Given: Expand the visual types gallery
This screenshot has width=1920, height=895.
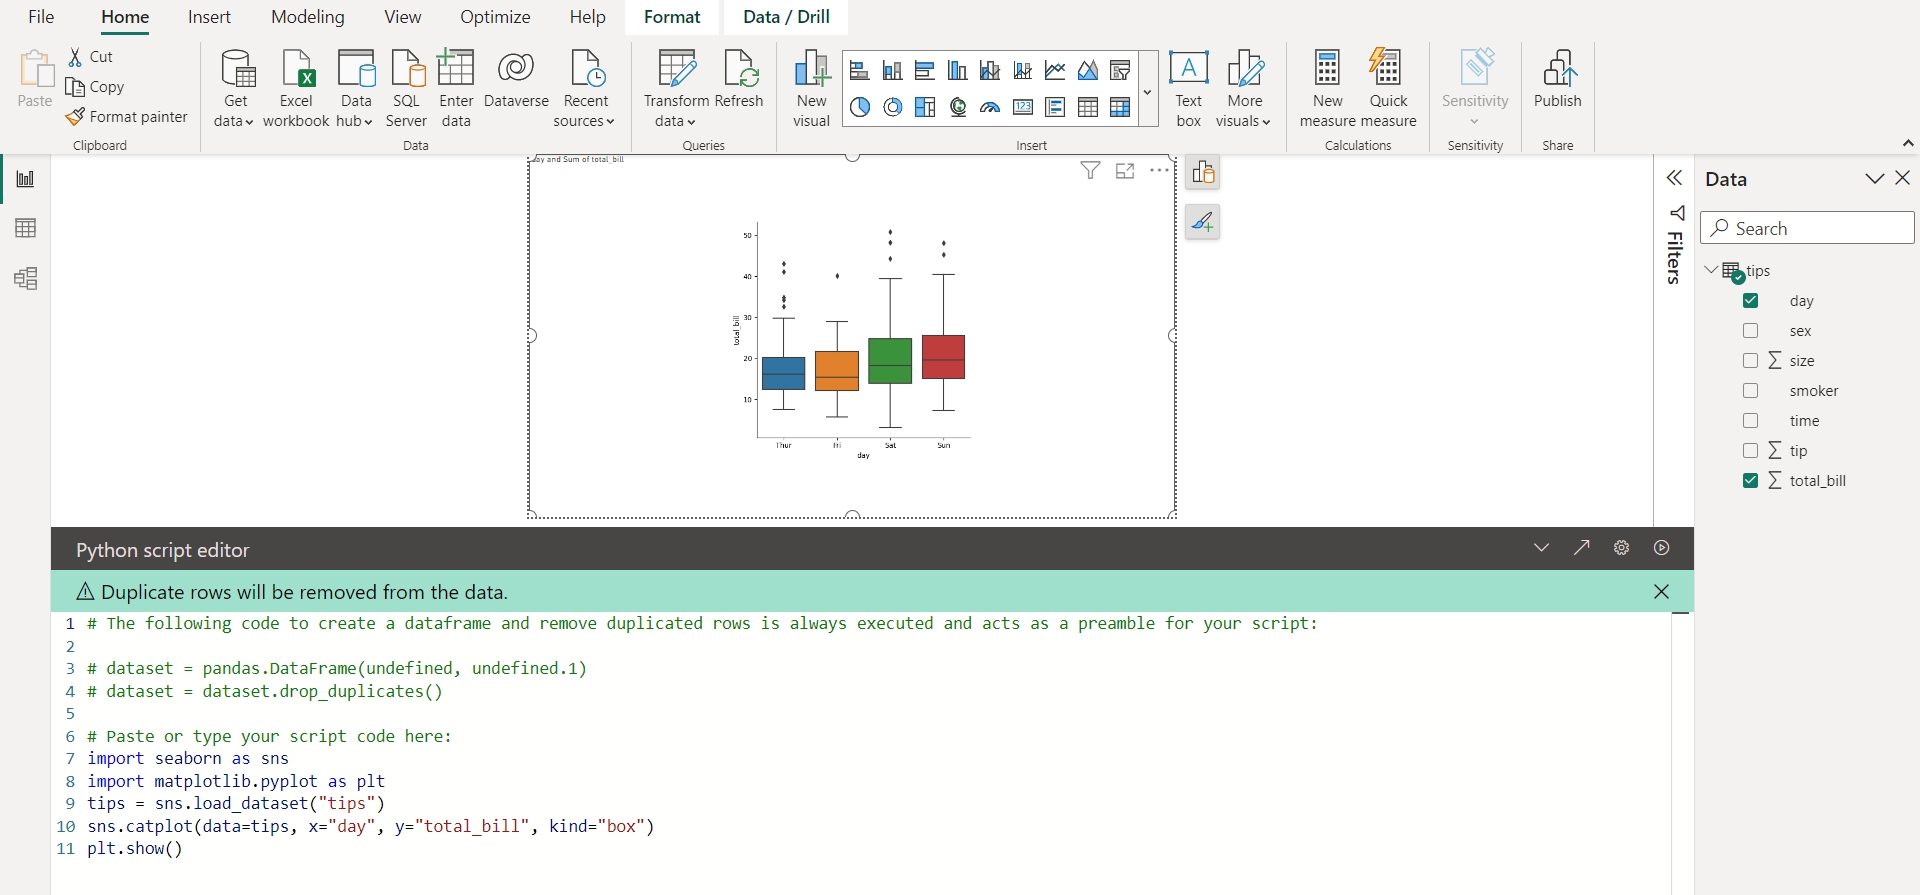Looking at the screenshot, I should click(x=1147, y=90).
